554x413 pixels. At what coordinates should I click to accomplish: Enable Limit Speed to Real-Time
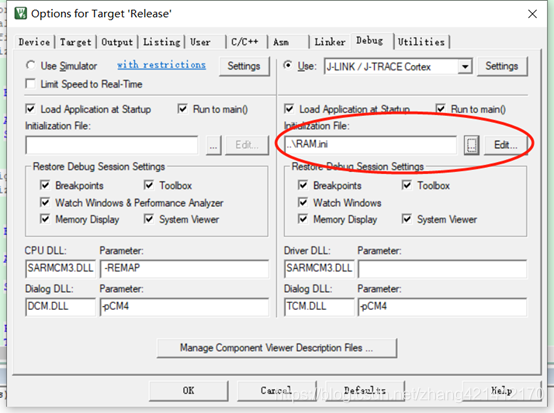click(31, 84)
